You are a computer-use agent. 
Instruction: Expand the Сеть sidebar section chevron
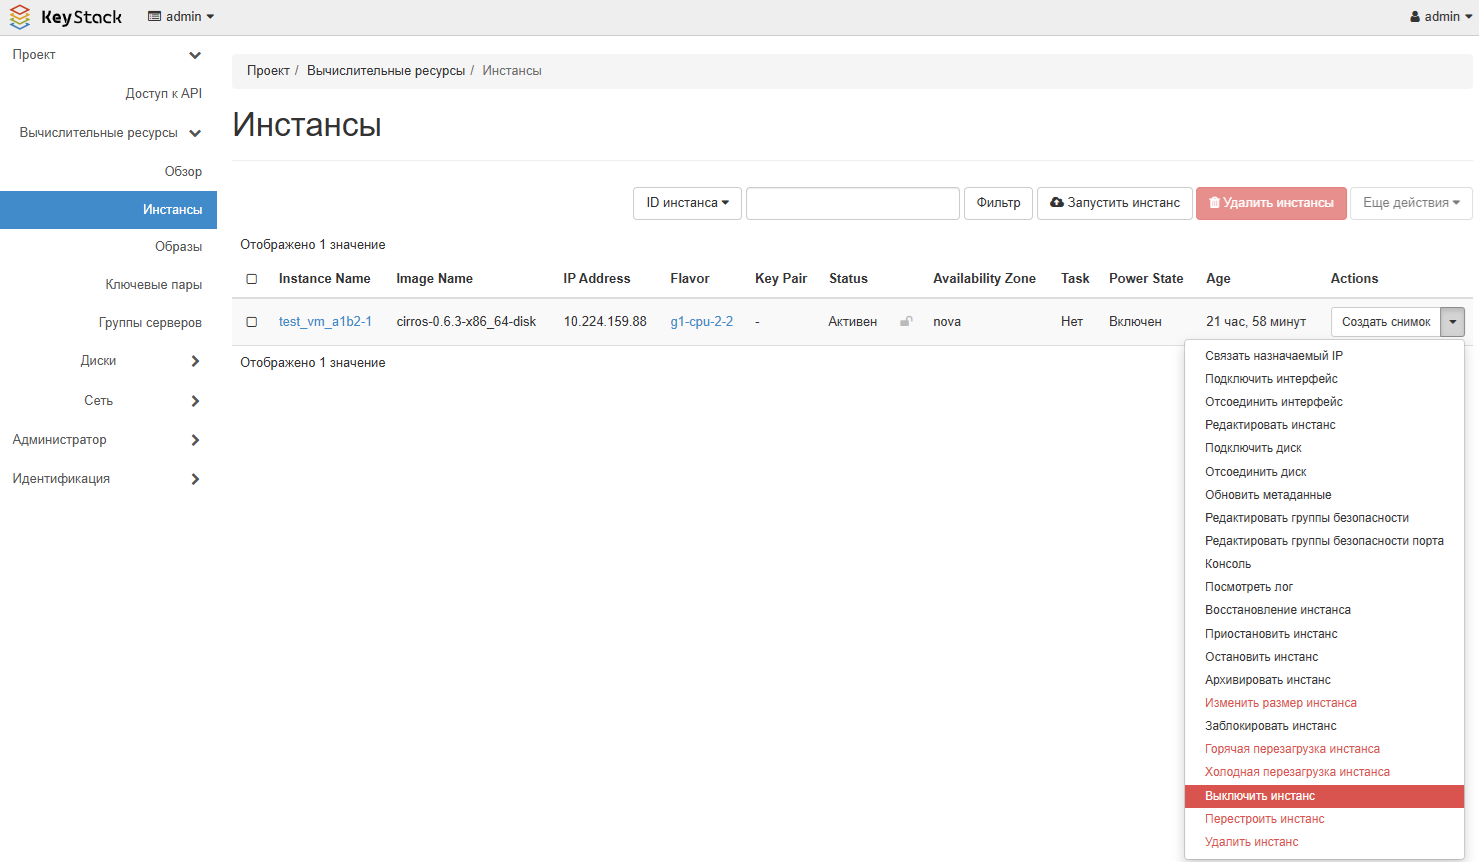coord(195,401)
